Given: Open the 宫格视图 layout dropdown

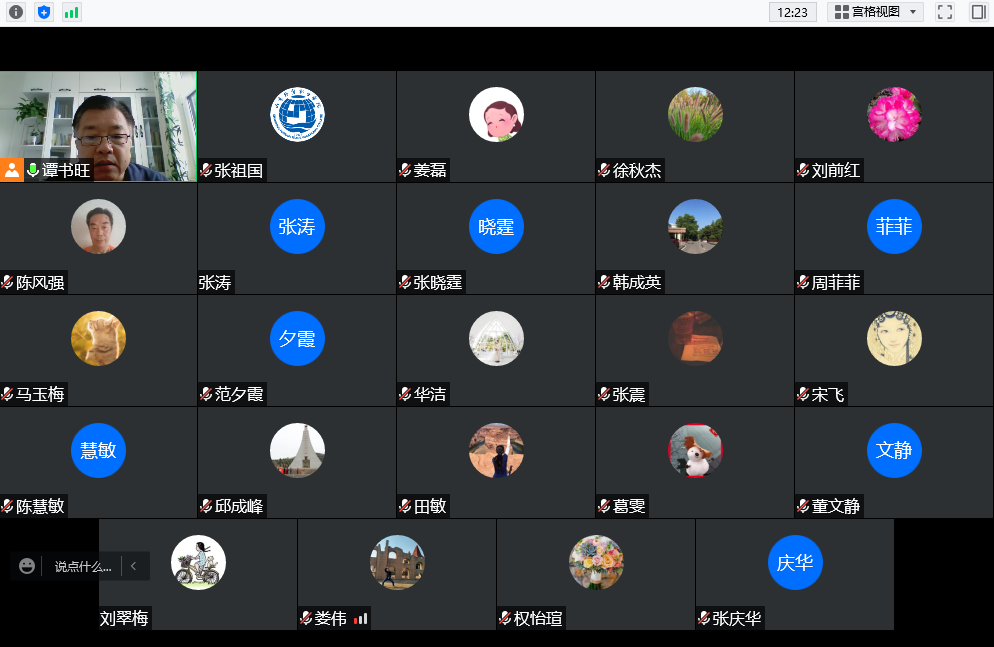Looking at the screenshot, I should 875,12.
